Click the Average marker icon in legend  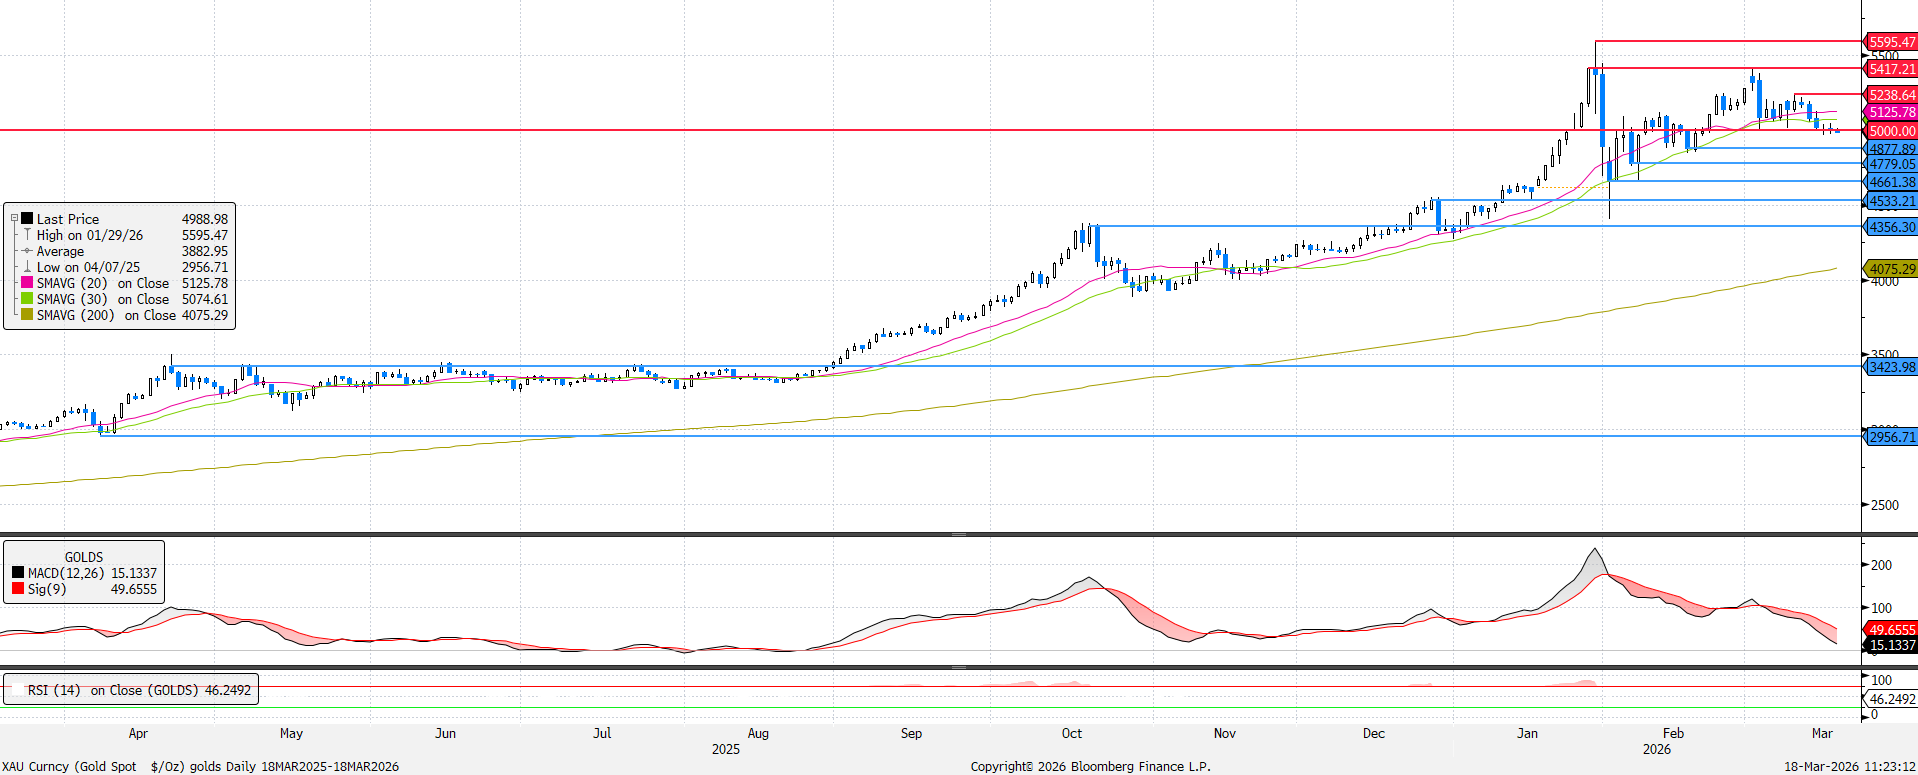pyautogui.click(x=27, y=251)
